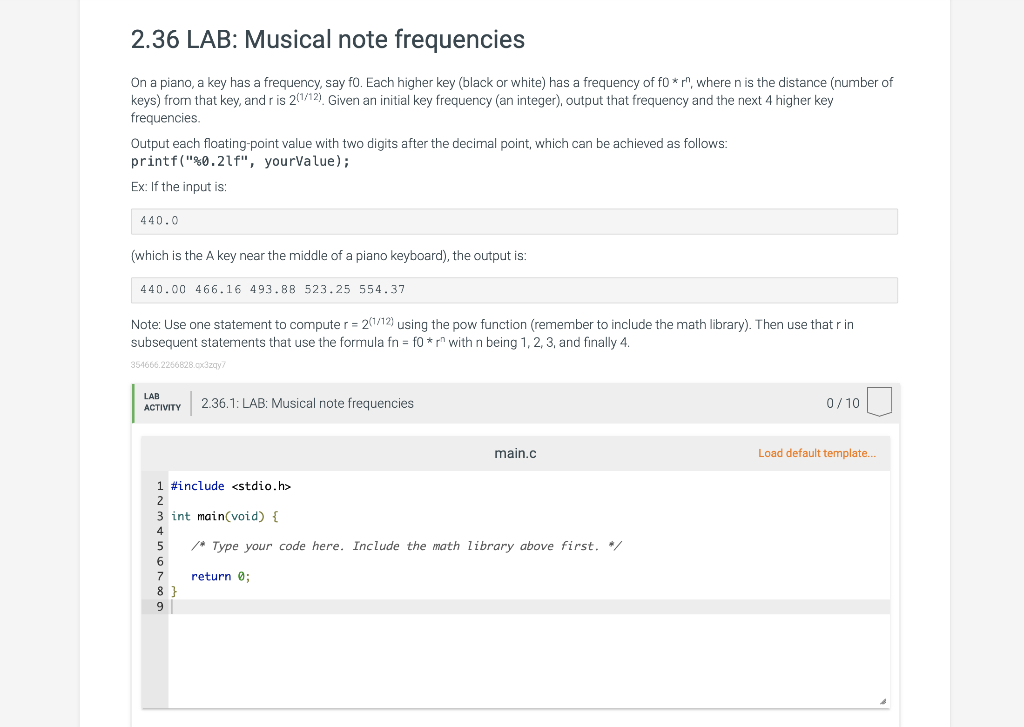Click the #include stdio.h line in editor

(x=230, y=486)
